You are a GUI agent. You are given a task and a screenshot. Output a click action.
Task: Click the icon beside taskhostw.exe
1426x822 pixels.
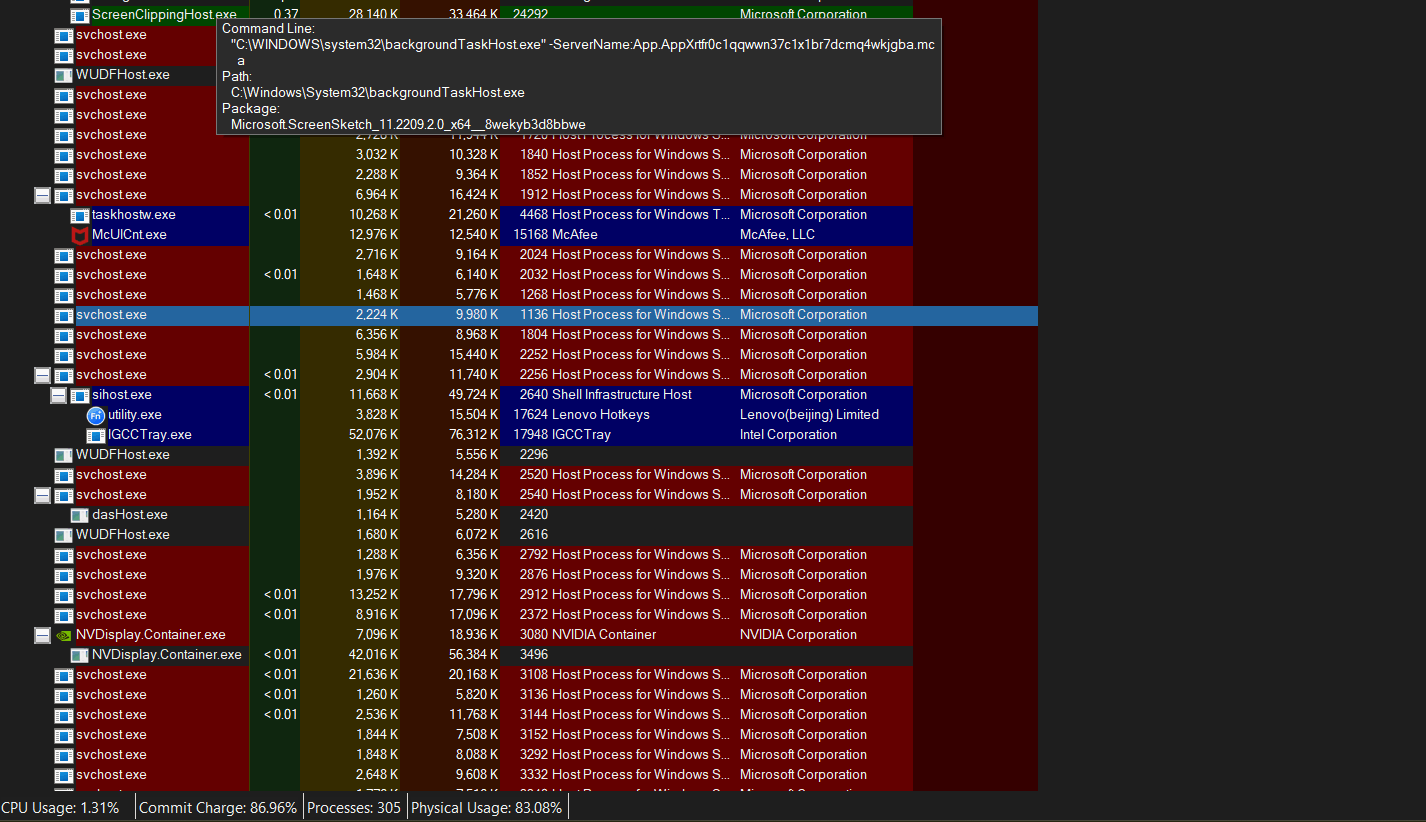pyautogui.click(x=80, y=215)
